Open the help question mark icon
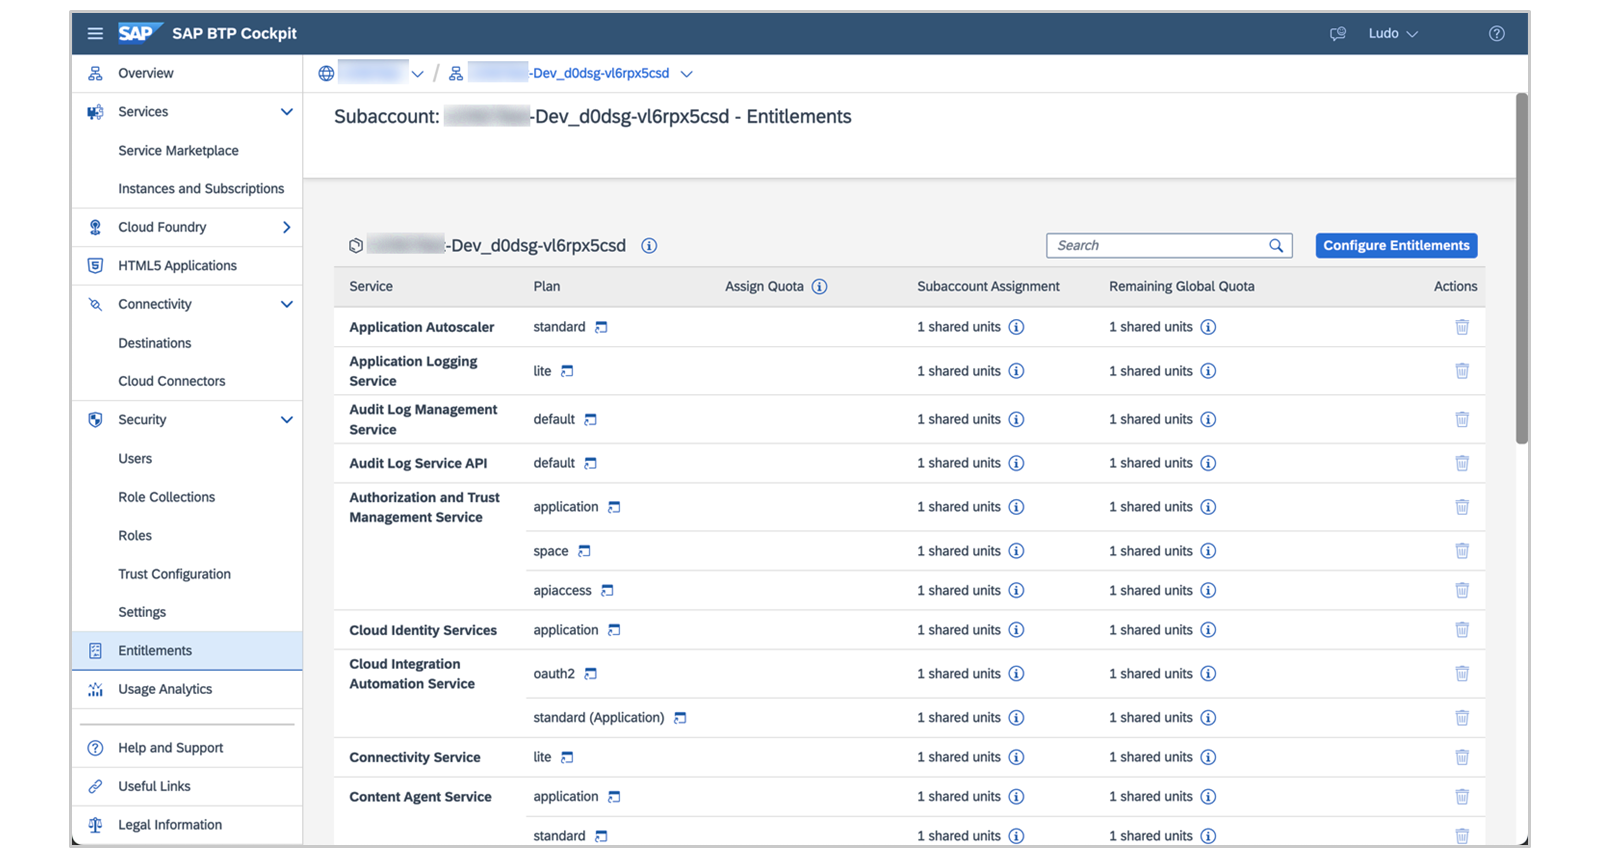Viewport: 1600px width, 858px height. point(1496,33)
